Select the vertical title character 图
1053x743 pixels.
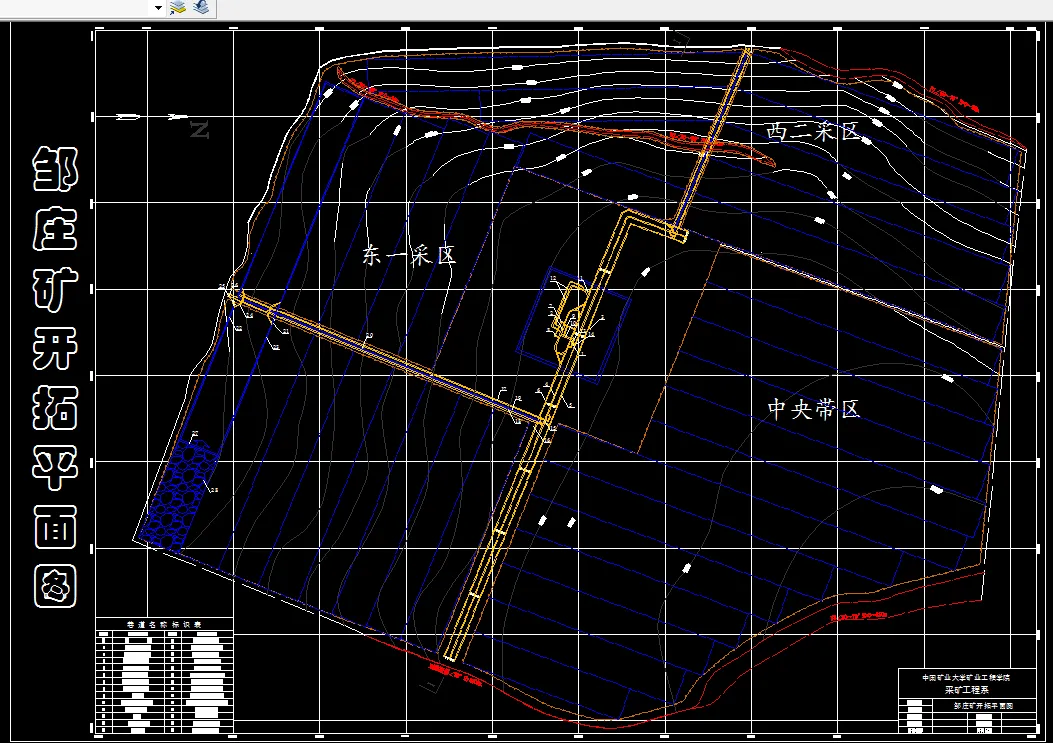tap(55, 586)
